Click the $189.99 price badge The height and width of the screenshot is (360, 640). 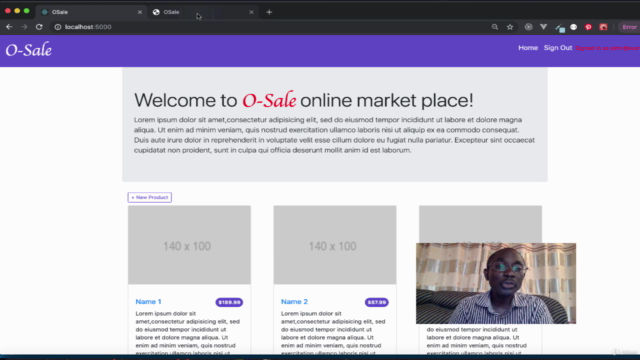pyautogui.click(x=229, y=302)
